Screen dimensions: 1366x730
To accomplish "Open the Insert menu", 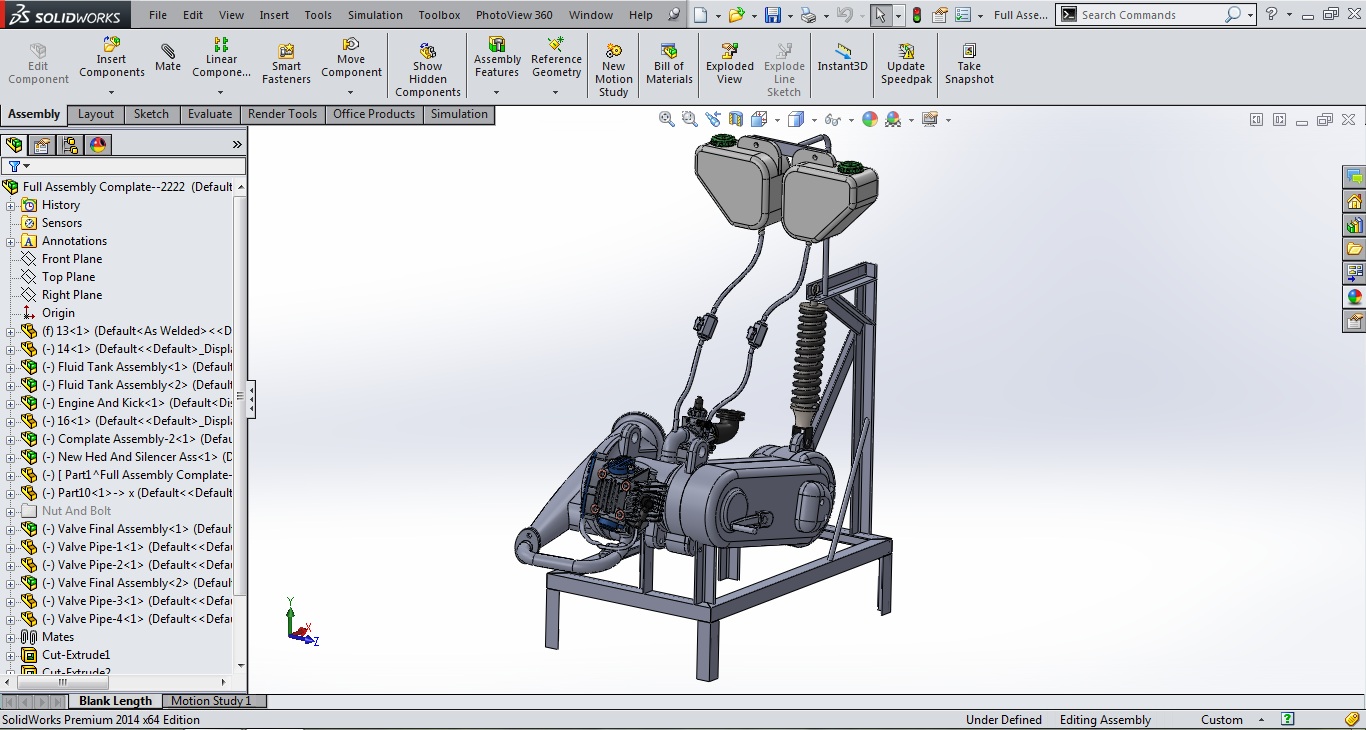I will click(274, 15).
